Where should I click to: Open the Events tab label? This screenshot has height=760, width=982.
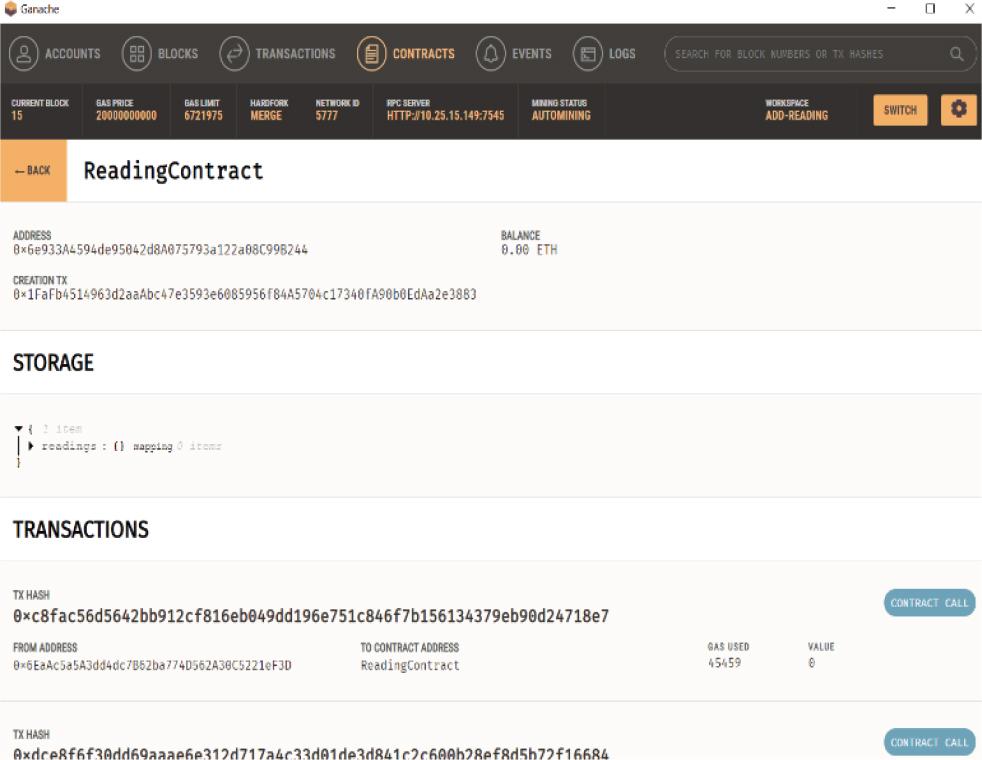531,54
